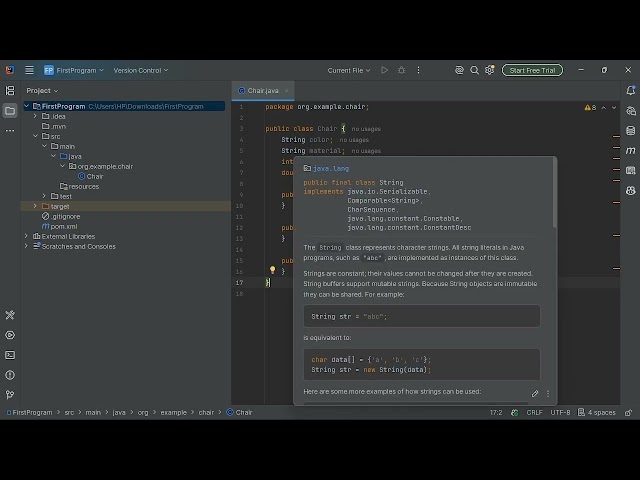Click the example breadcrumb segment
640x480 pixels.
[x=173, y=412]
